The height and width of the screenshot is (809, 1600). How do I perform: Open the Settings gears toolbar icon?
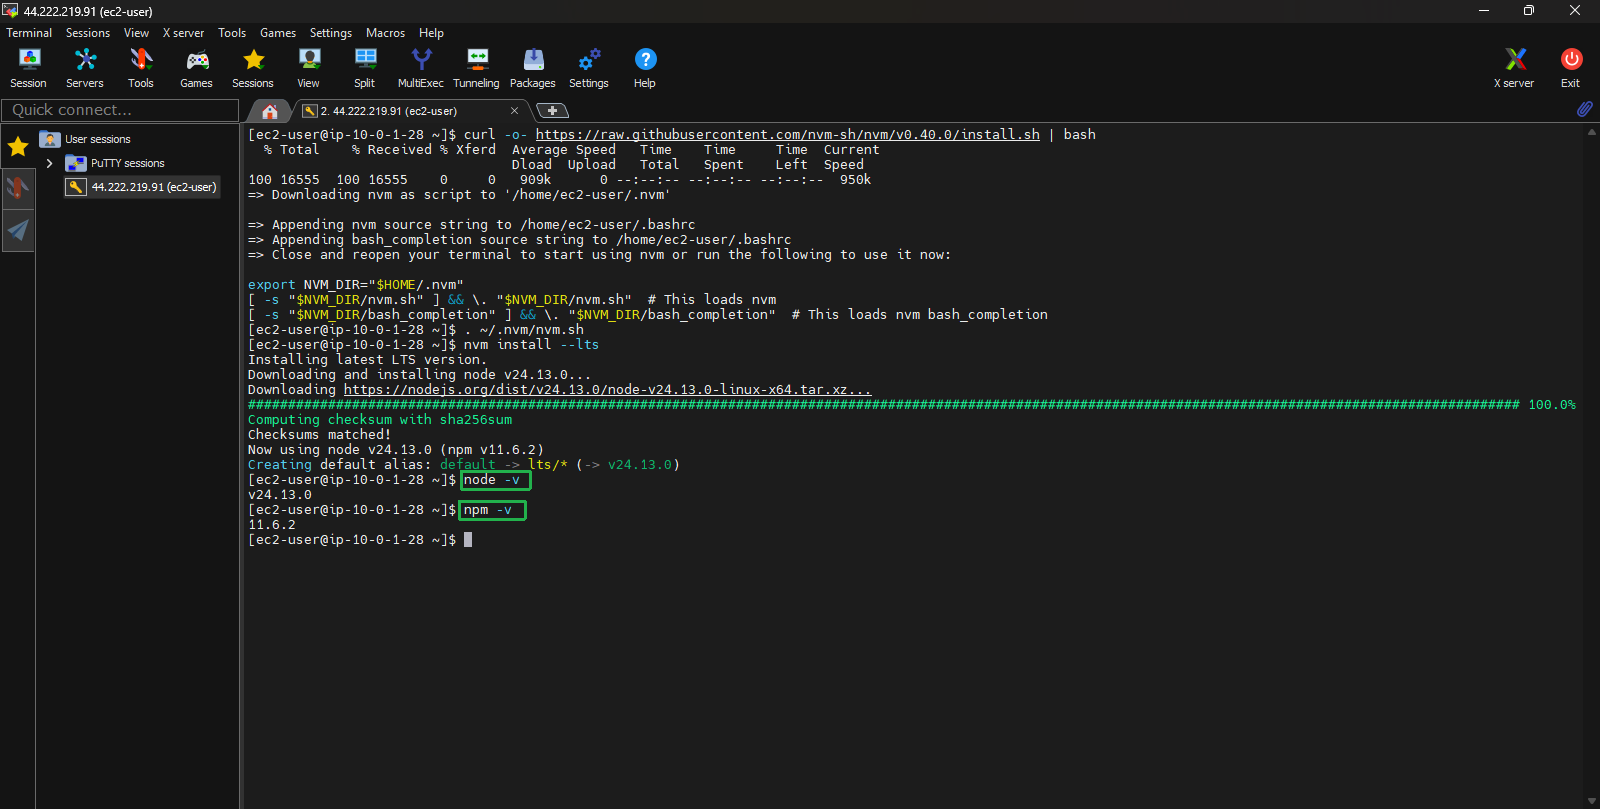pos(589,68)
